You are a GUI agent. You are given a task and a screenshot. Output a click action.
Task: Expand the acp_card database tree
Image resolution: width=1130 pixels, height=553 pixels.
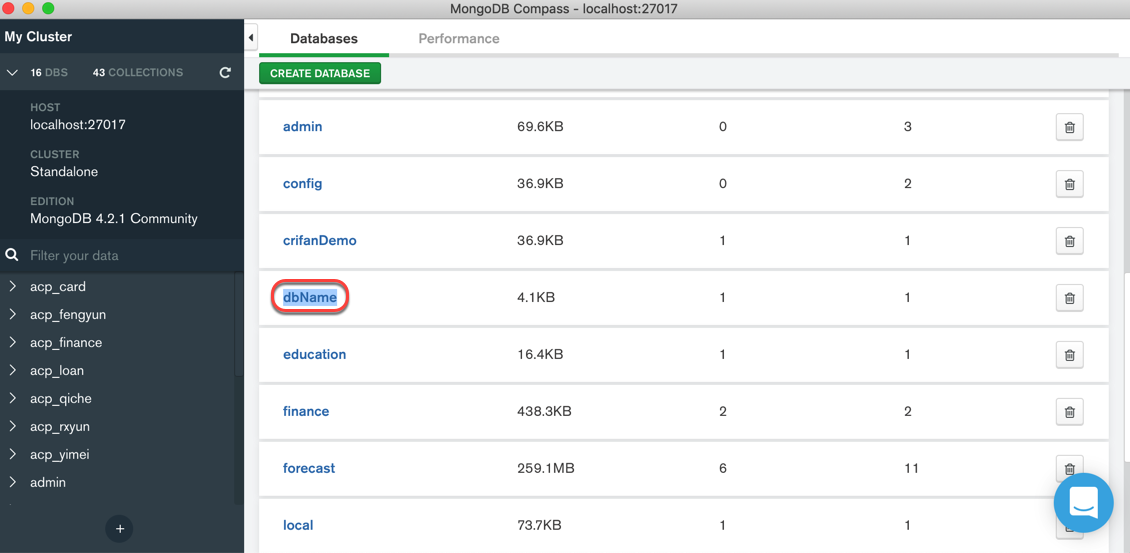click(12, 287)
